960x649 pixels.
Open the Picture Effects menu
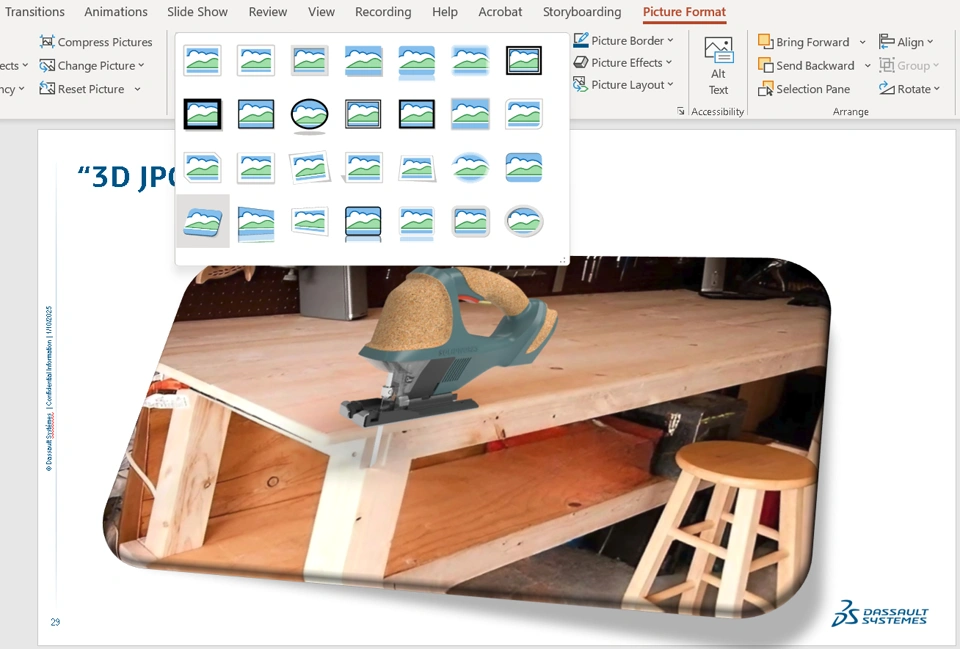(623, 62)
